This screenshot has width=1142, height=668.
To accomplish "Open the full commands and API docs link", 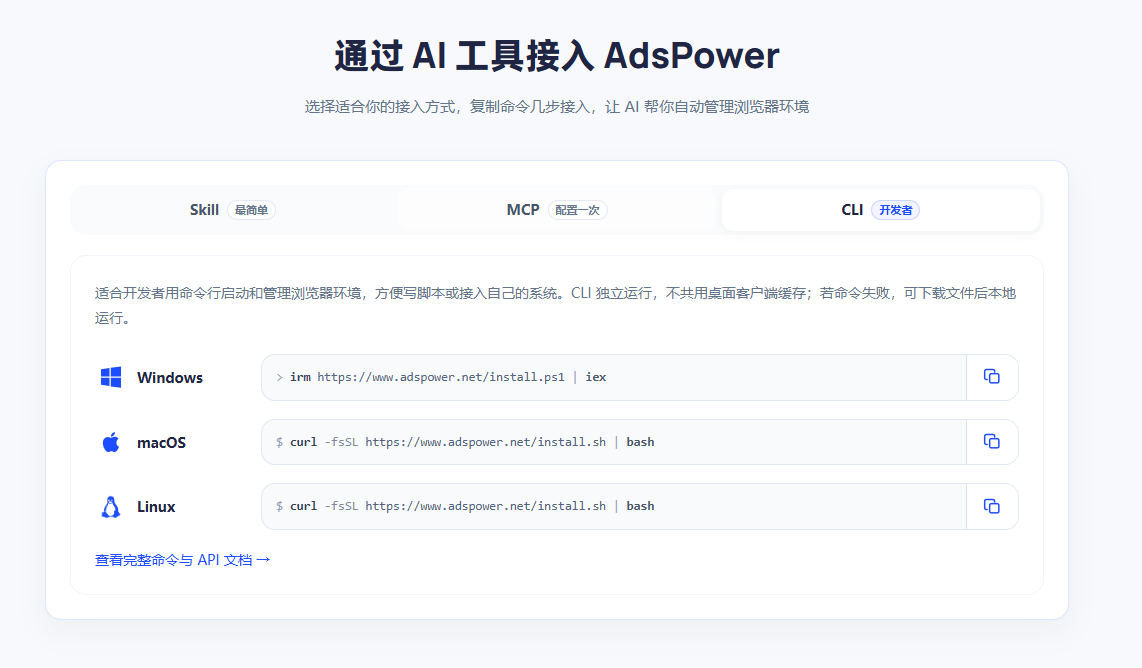I will (183, 560).
